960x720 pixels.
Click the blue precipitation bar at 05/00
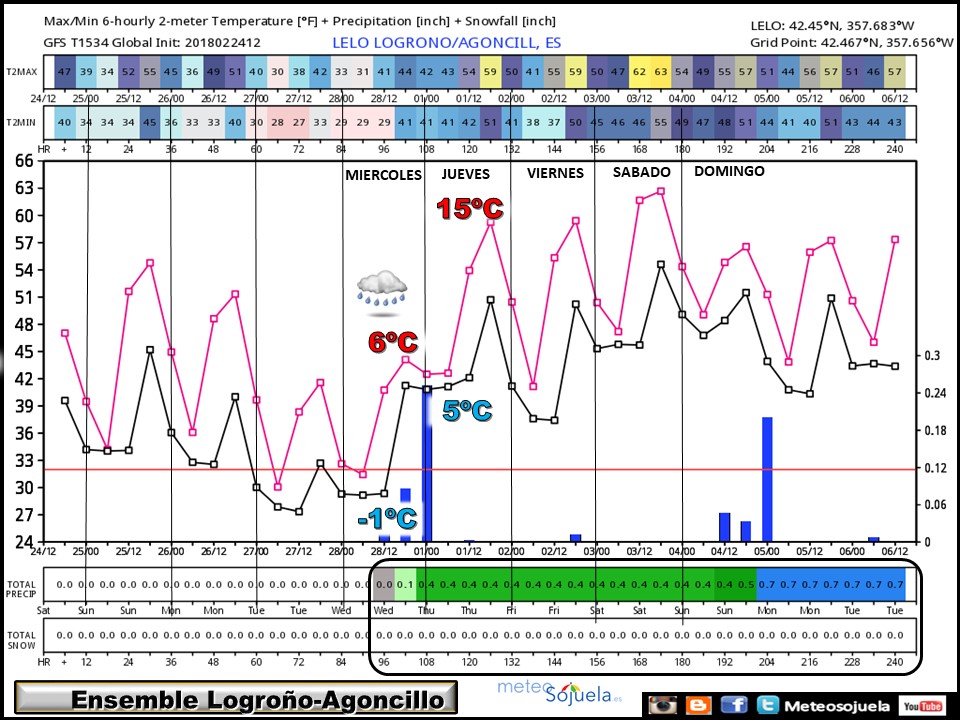pyautogui.click(x=767, y=479)
